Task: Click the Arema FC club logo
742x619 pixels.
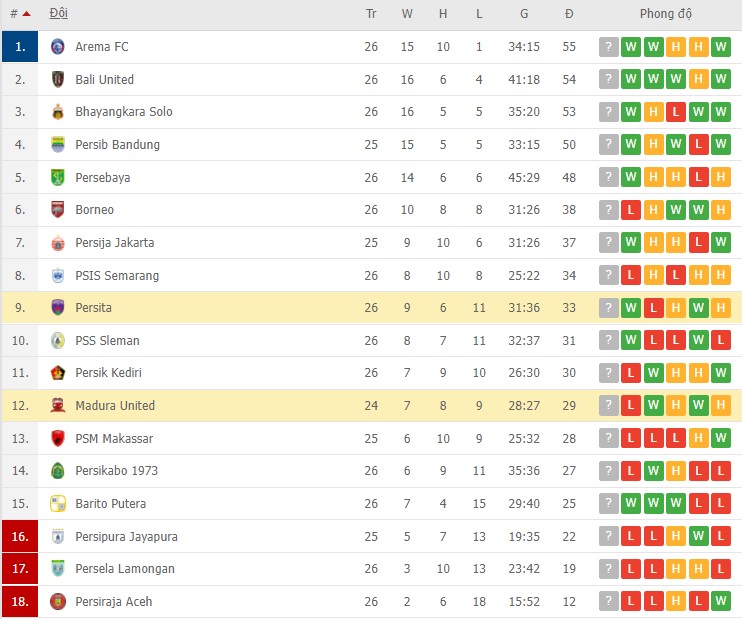Action: (57, 47)
